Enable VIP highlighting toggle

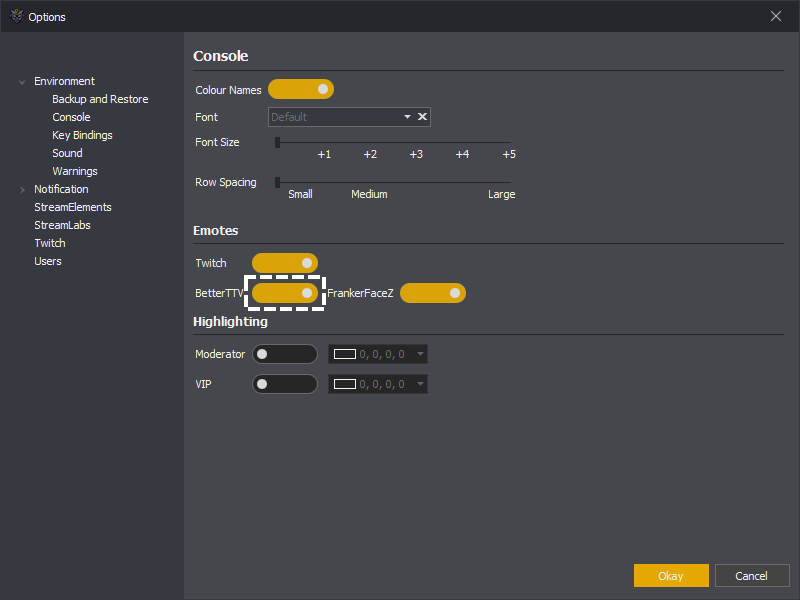point(285,384)
